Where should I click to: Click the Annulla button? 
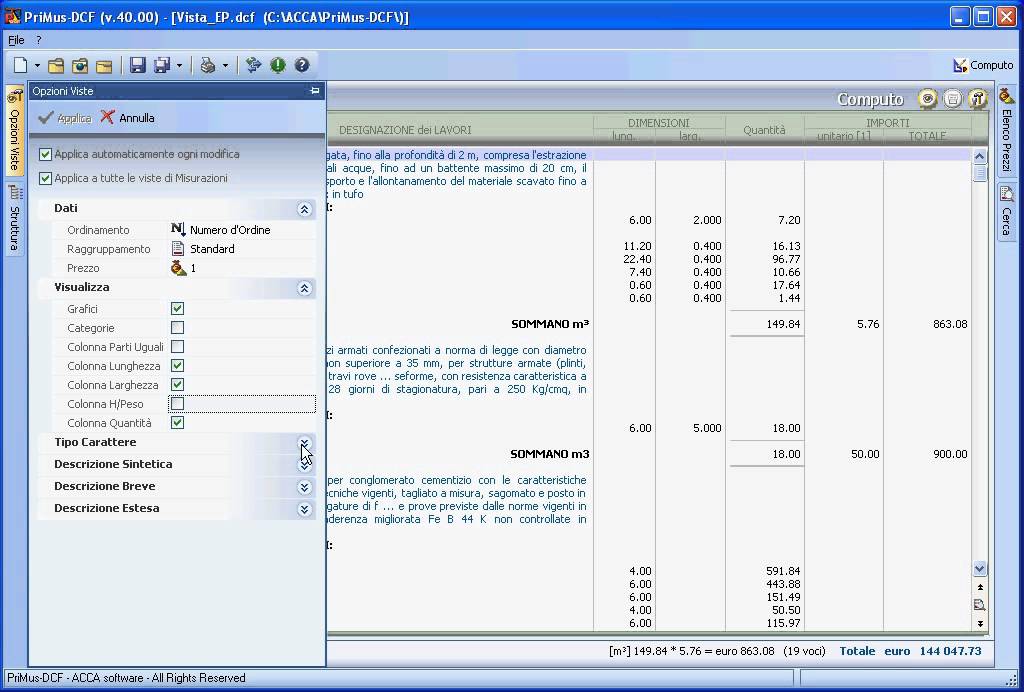(x=128, y=118)
